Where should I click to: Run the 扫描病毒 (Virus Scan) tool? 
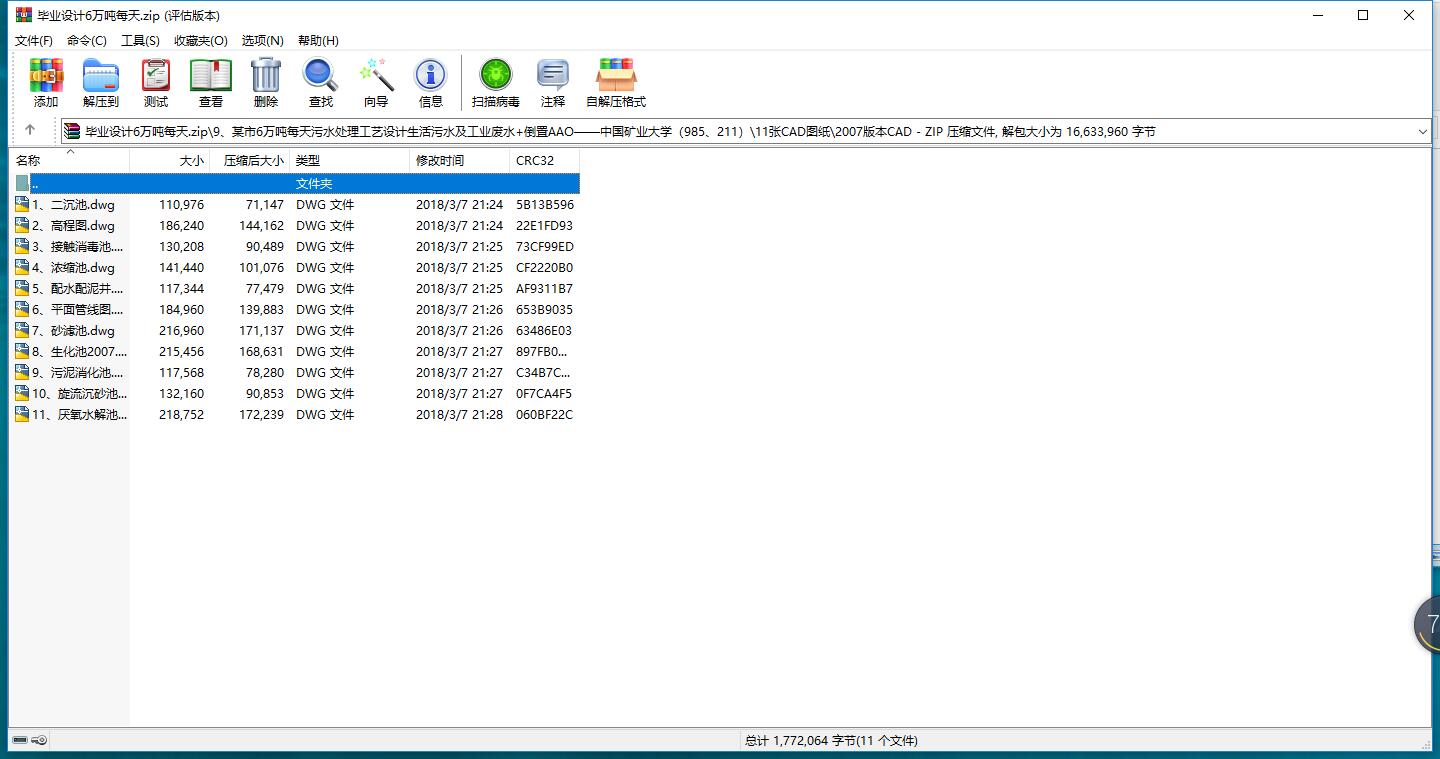[x=495, y=82]
